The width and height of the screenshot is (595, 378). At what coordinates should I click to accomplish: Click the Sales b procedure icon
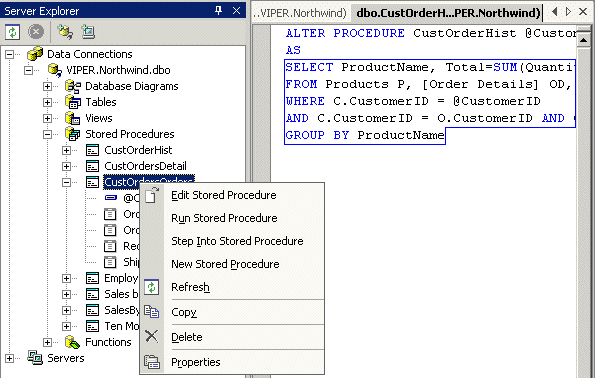click(x=92, y=295)
